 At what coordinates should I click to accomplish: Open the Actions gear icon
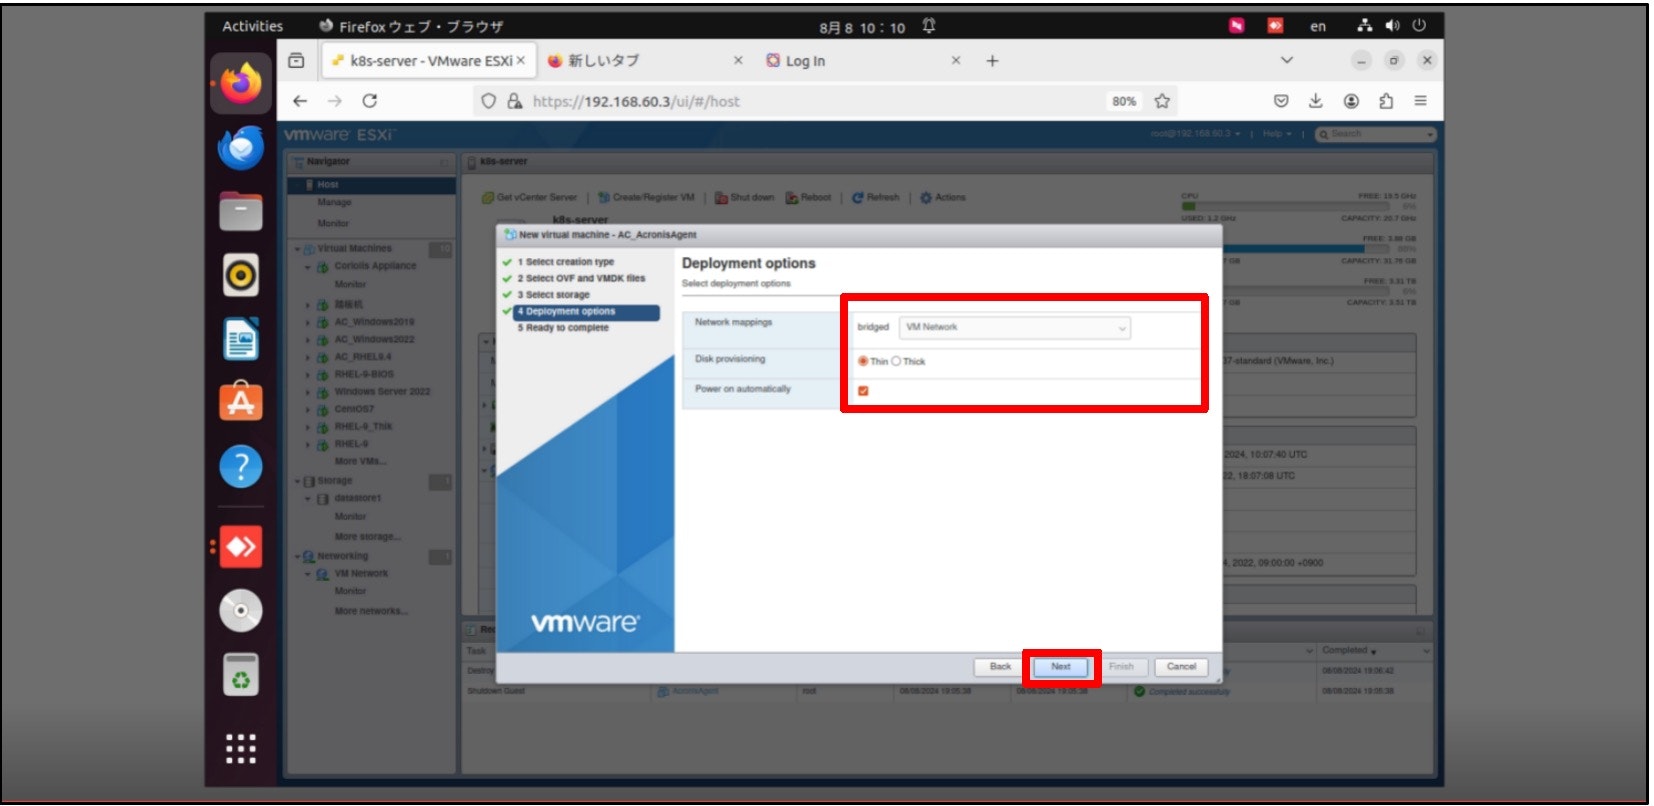(926, 198)
